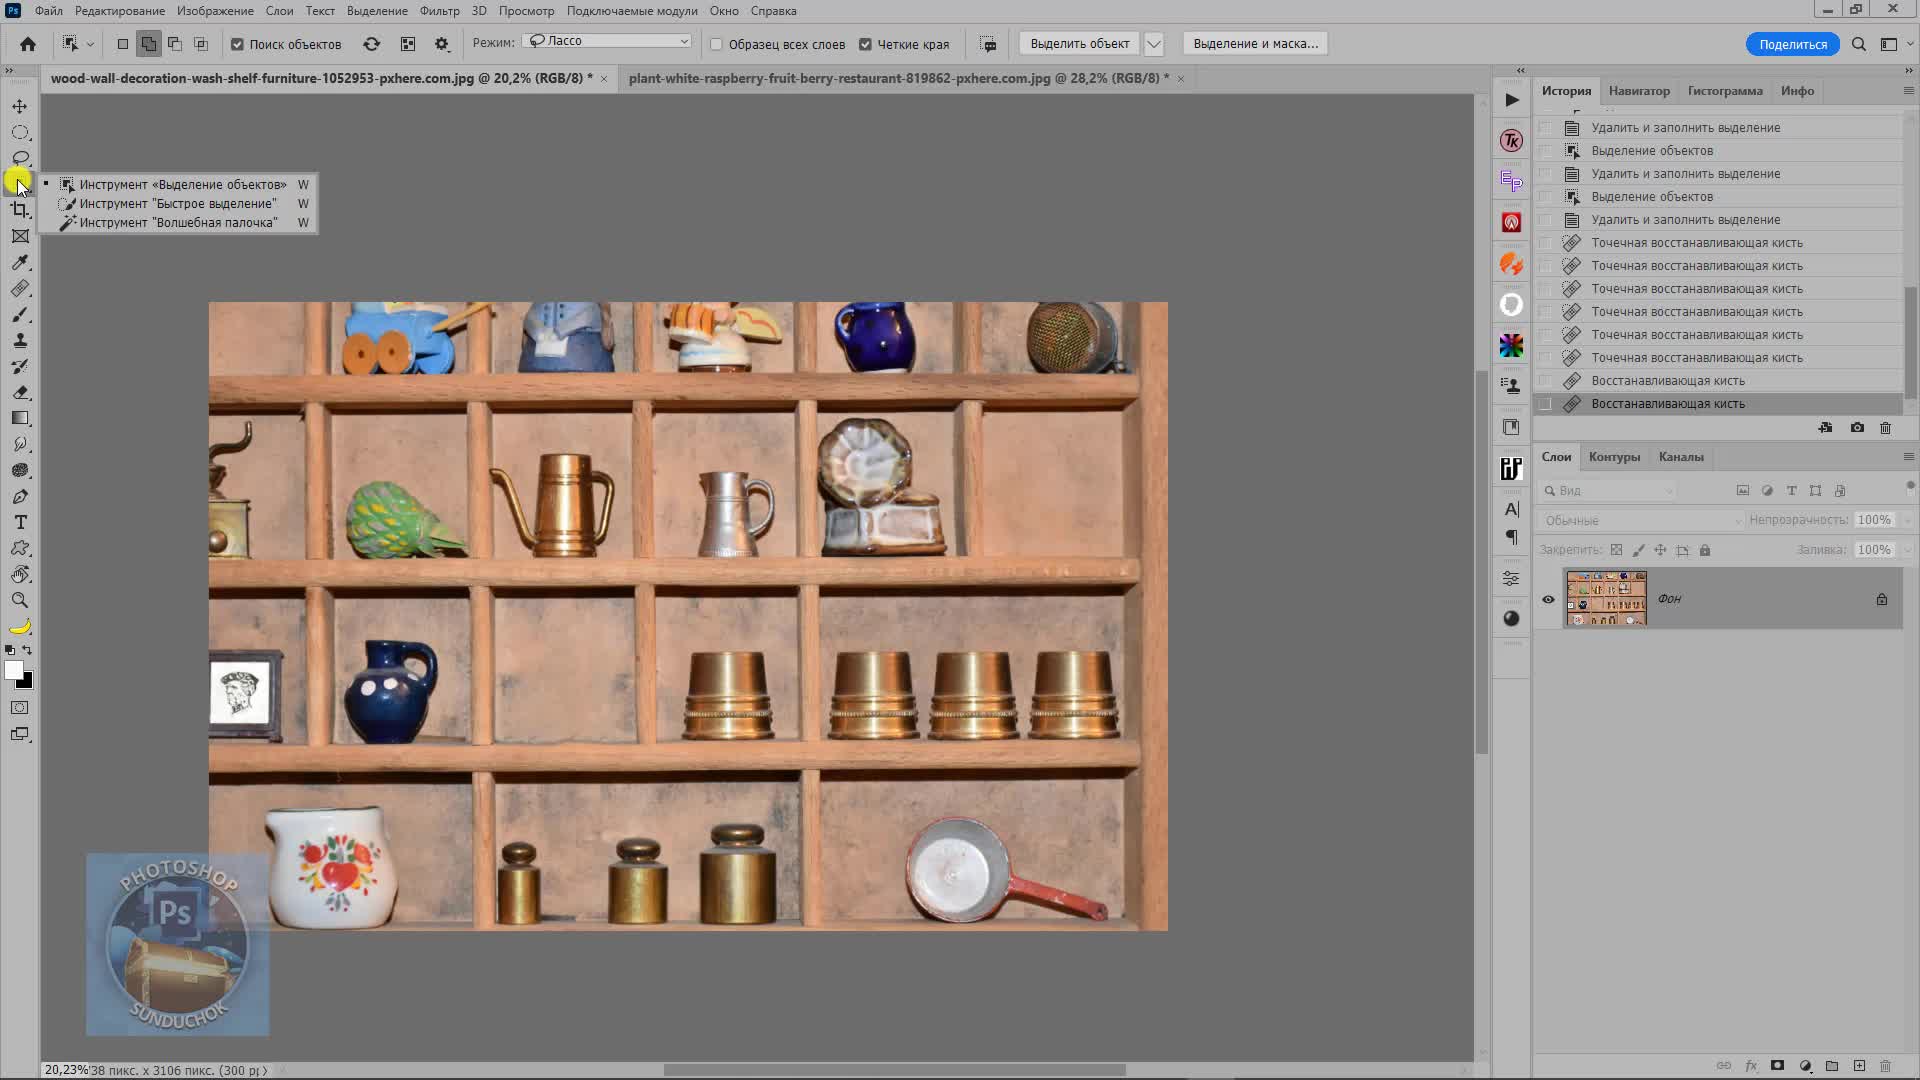Click the Home icon in options bar
Image resolution: width=1920 pixels, height=1080 pixels.
(x=28, y=44)
